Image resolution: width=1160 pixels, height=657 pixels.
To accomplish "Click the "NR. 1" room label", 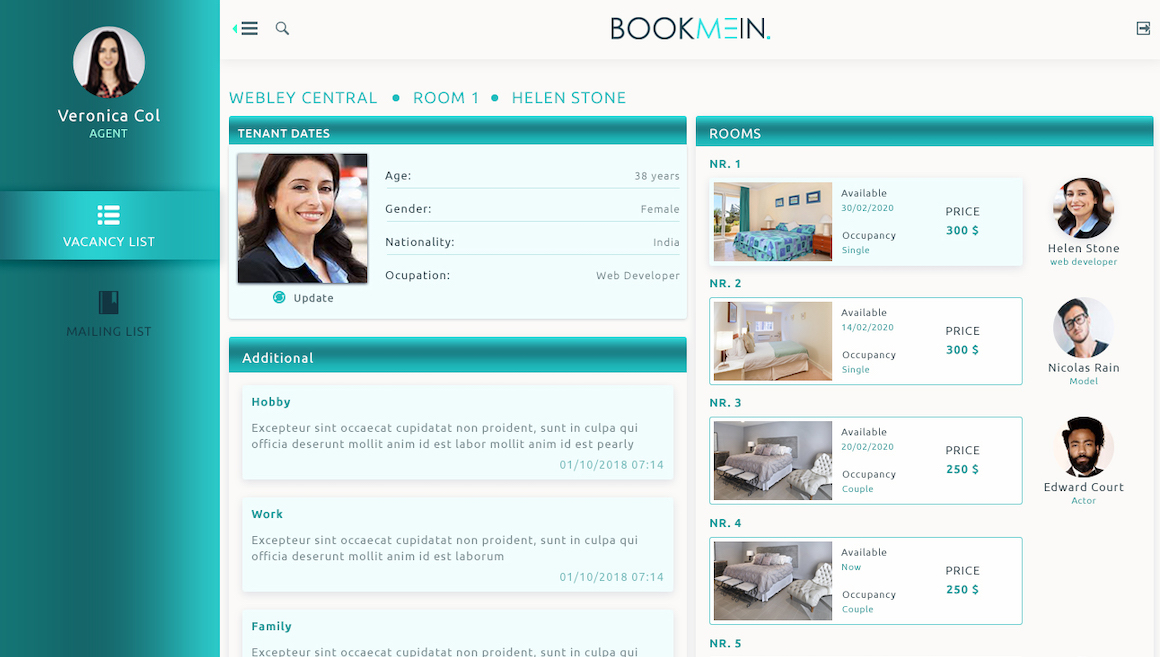I will [725, 164].
